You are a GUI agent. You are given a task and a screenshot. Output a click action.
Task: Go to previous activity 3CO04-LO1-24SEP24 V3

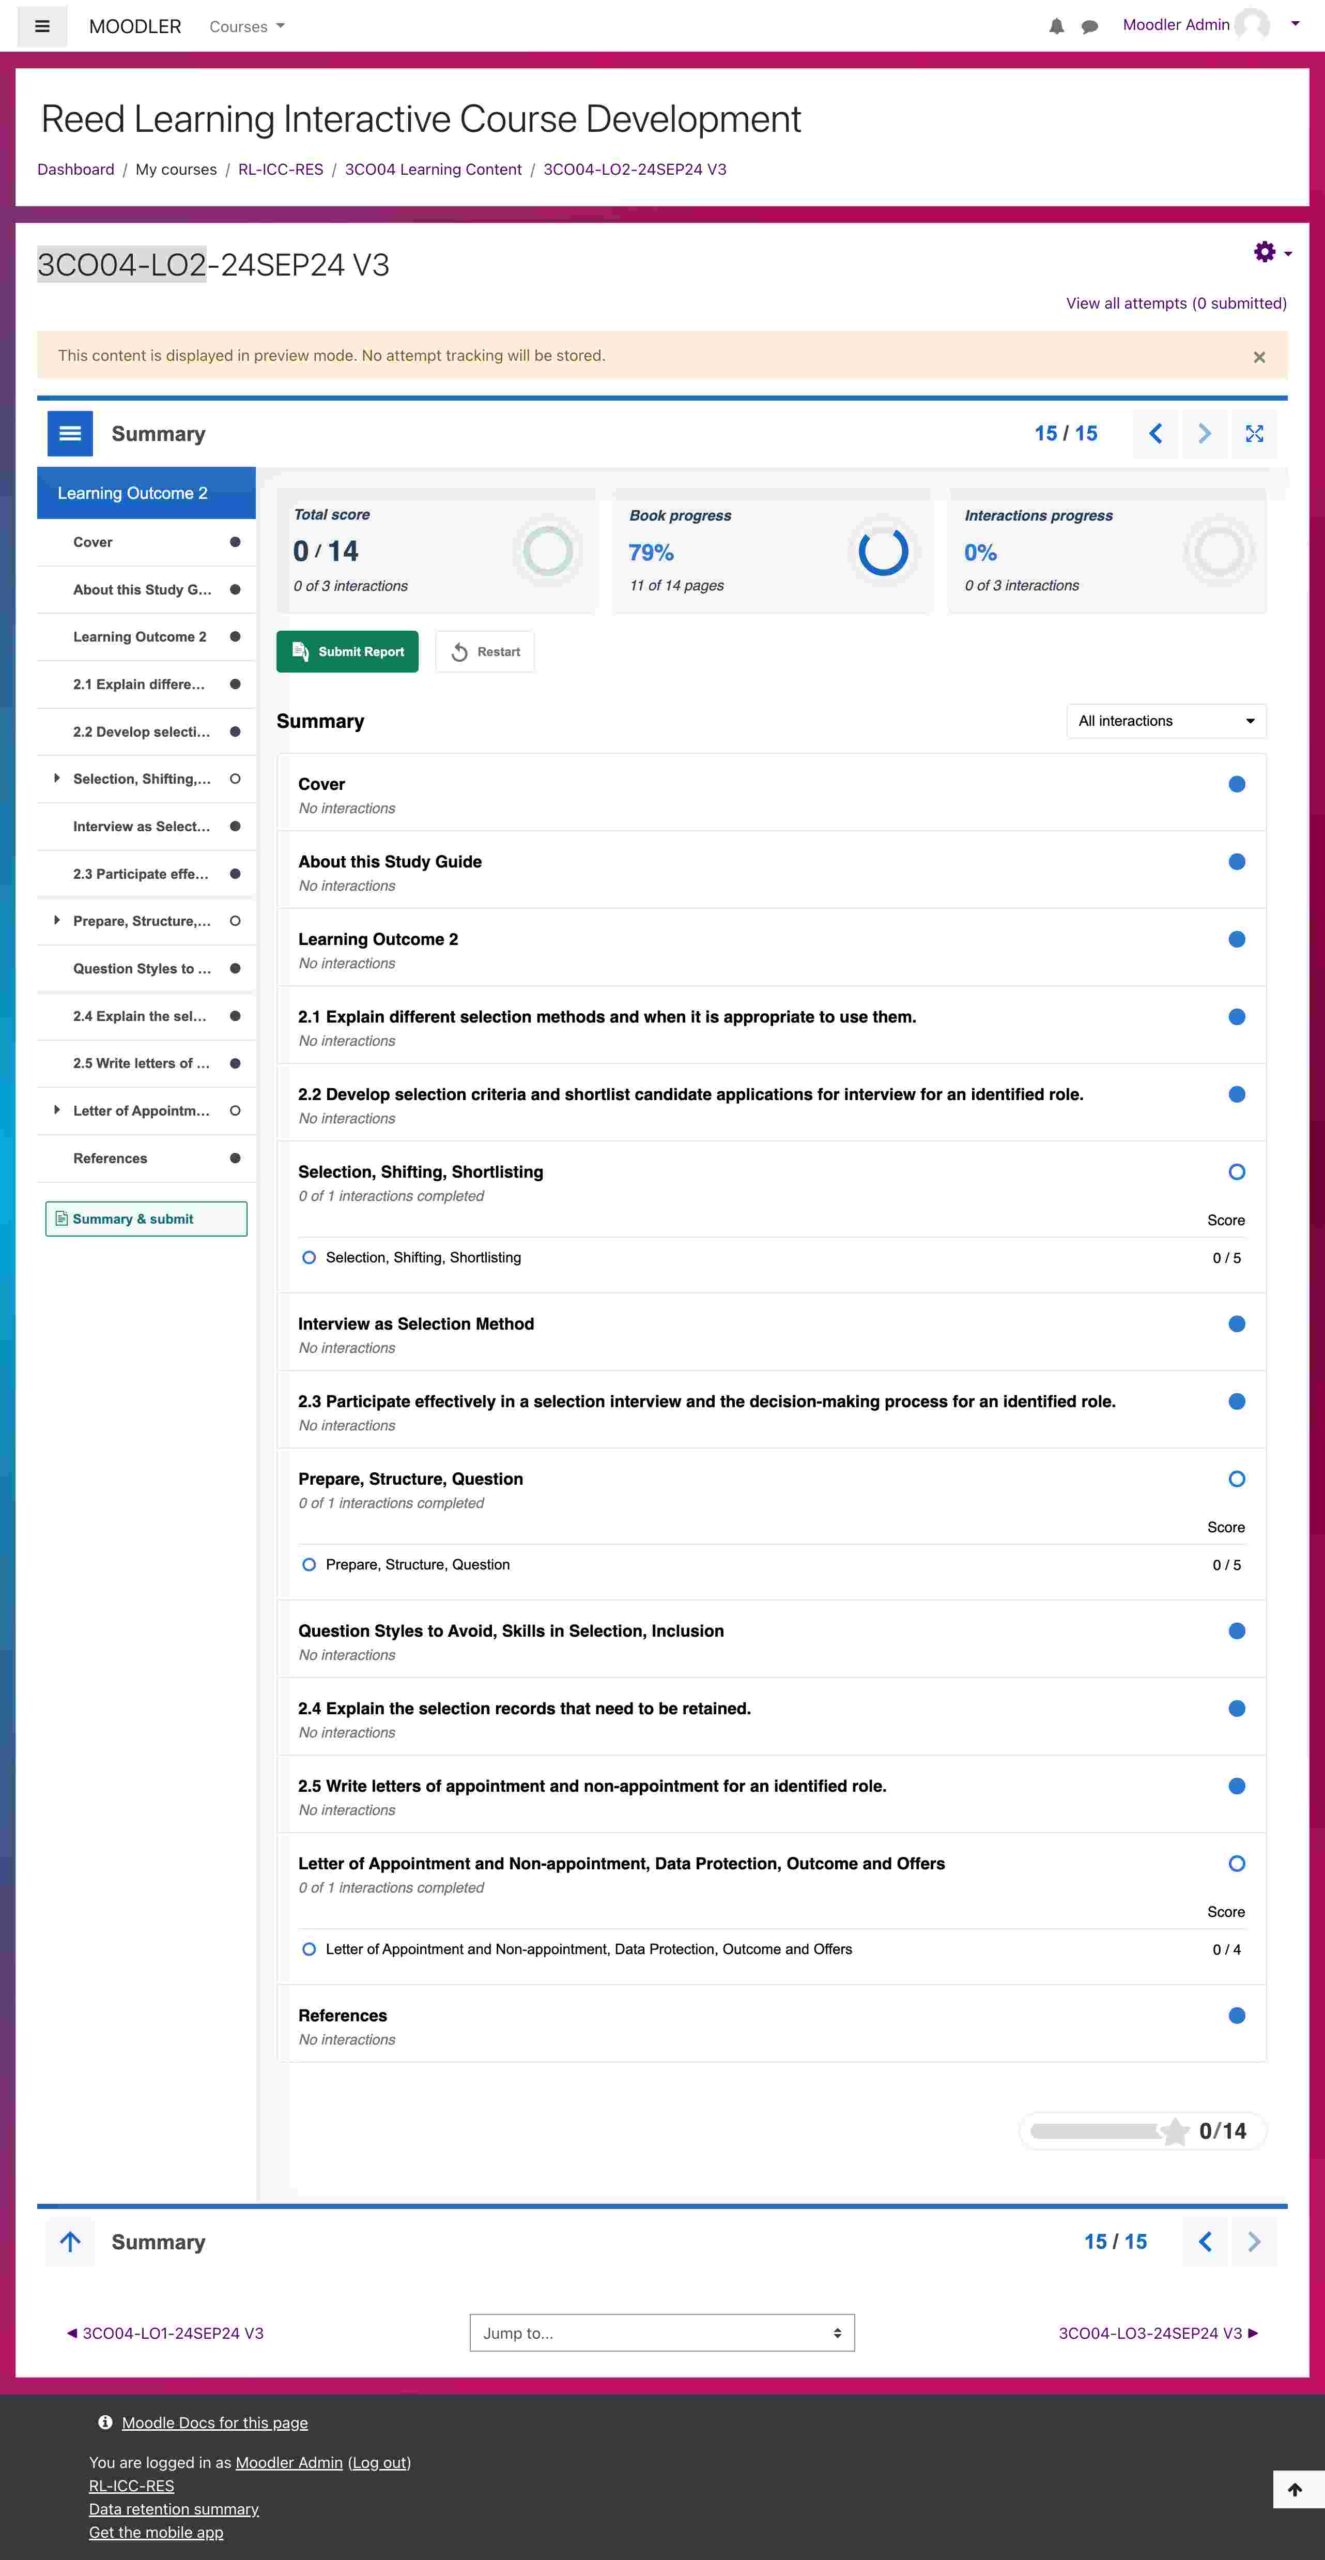click(x=165, y=2333)
